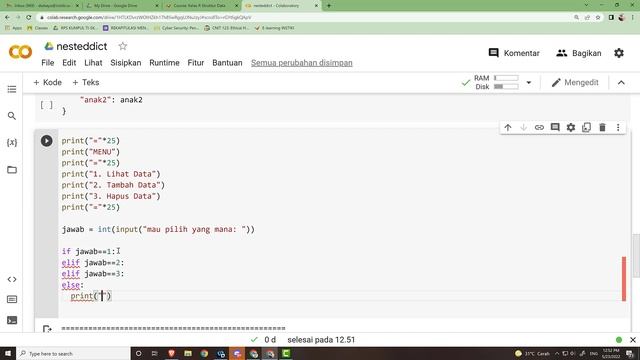Click the notebook title nesteddict

coord(82,46)
